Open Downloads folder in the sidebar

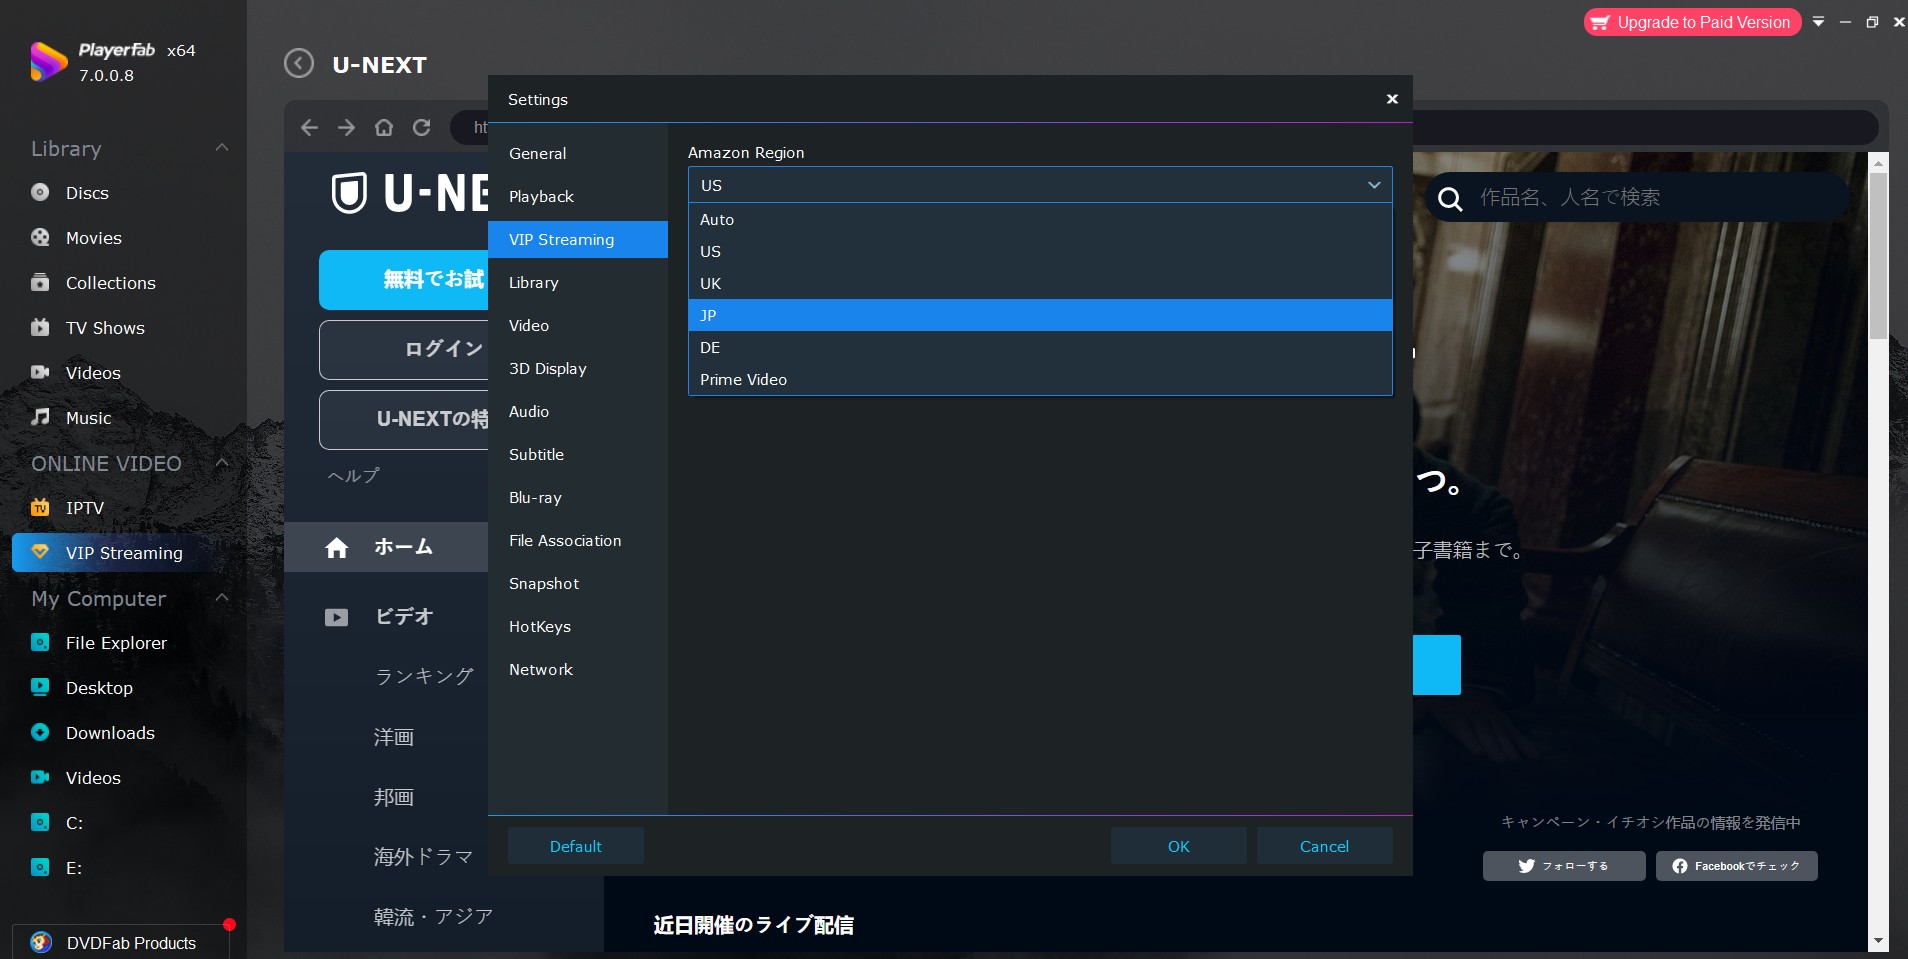tap(110, 733)
